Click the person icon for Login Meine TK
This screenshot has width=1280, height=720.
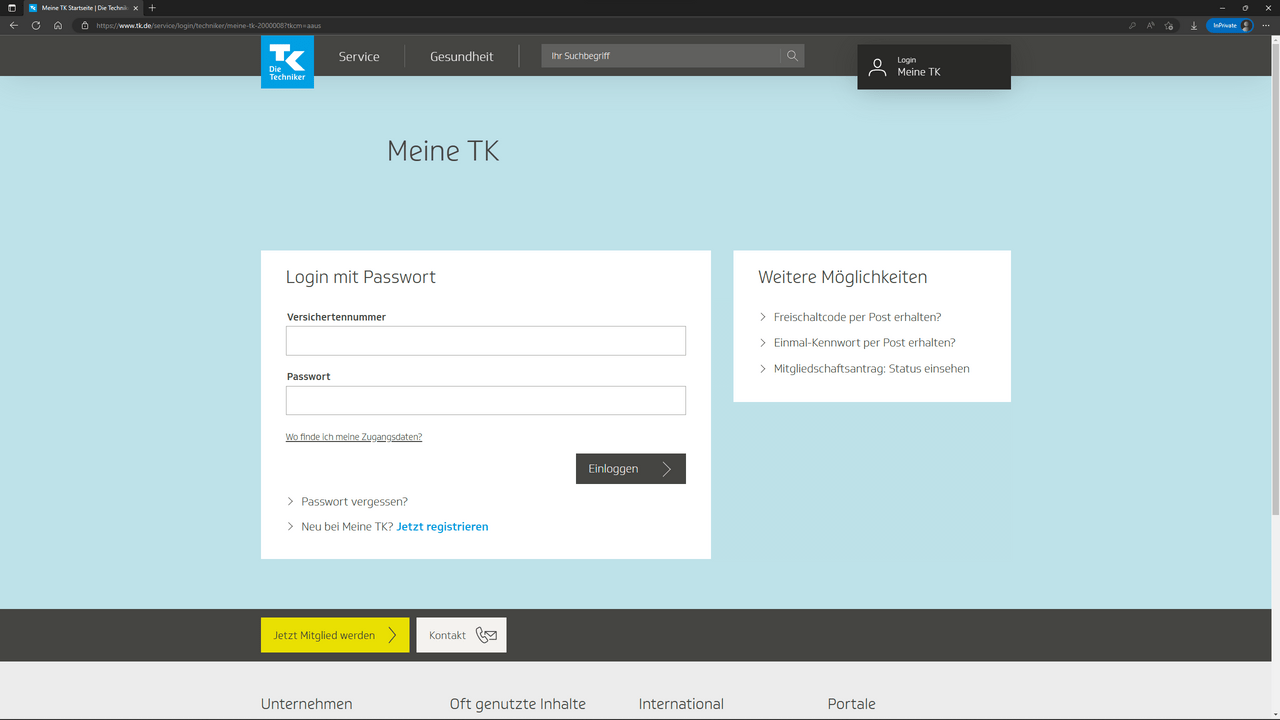click(x=877, y=67)
